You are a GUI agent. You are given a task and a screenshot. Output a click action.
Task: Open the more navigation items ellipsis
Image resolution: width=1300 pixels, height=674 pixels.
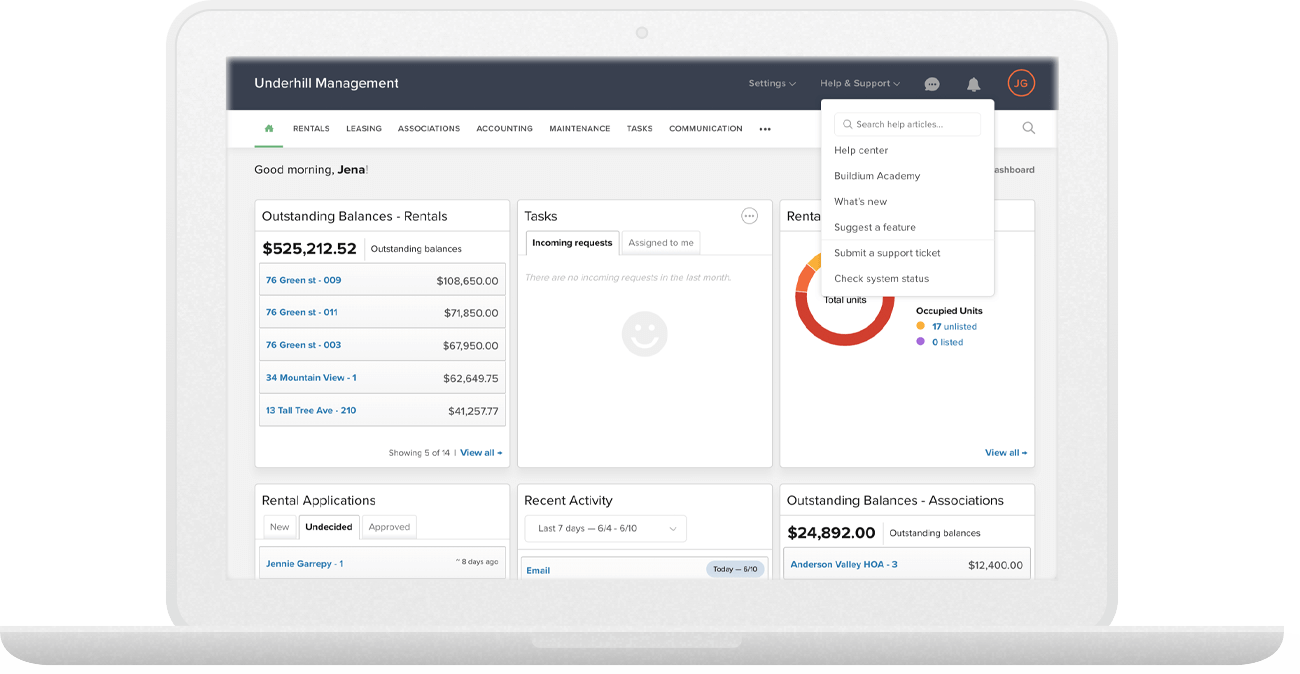click(765, 129)
